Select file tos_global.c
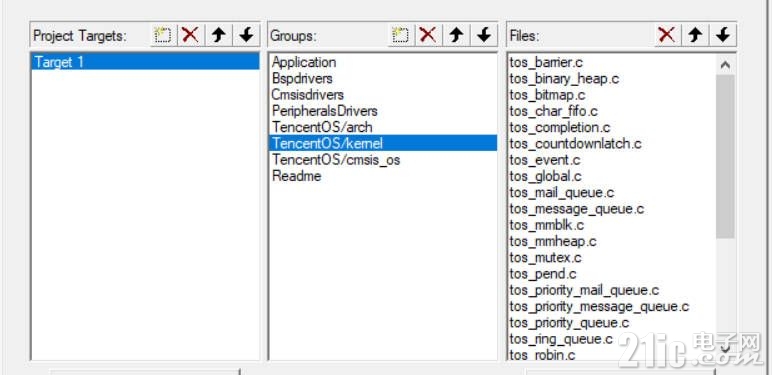Screen dimensions: 772x375 coord(545,176)
